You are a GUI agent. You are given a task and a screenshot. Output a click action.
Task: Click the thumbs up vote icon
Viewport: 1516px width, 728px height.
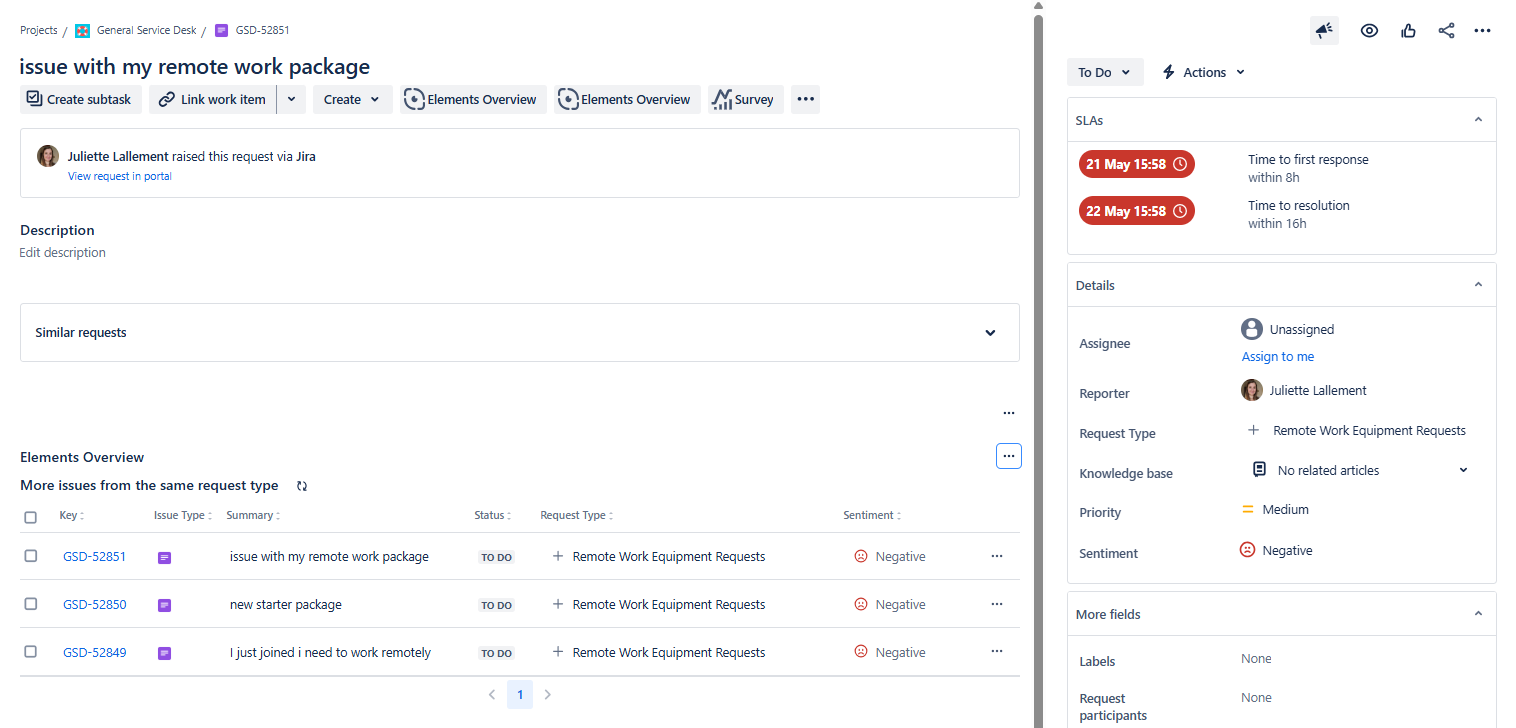1408,31
